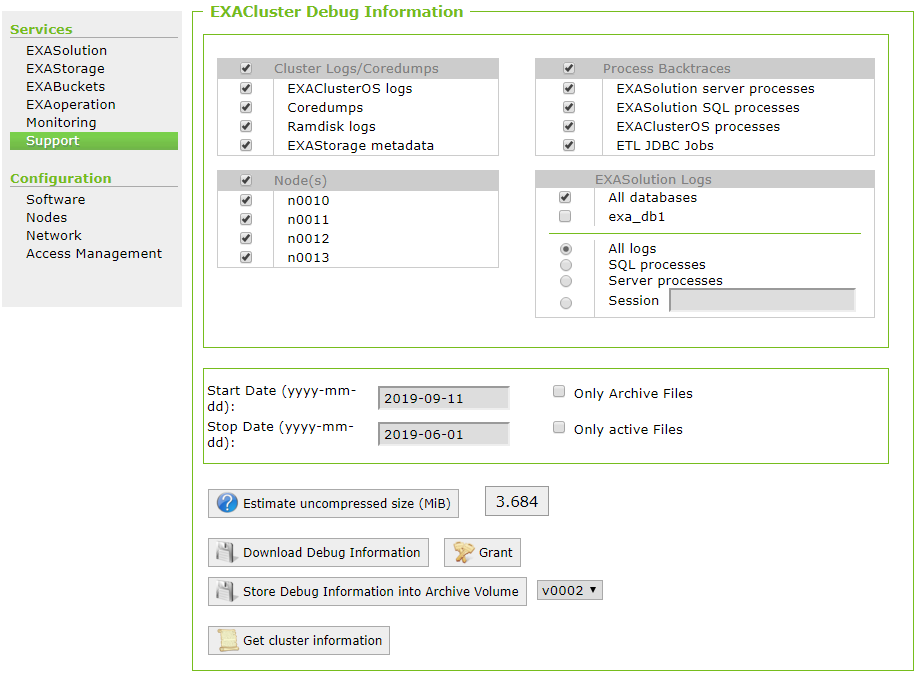Click the Start Date input field
The height and width of the screenshot is (674, 919).
444,398
